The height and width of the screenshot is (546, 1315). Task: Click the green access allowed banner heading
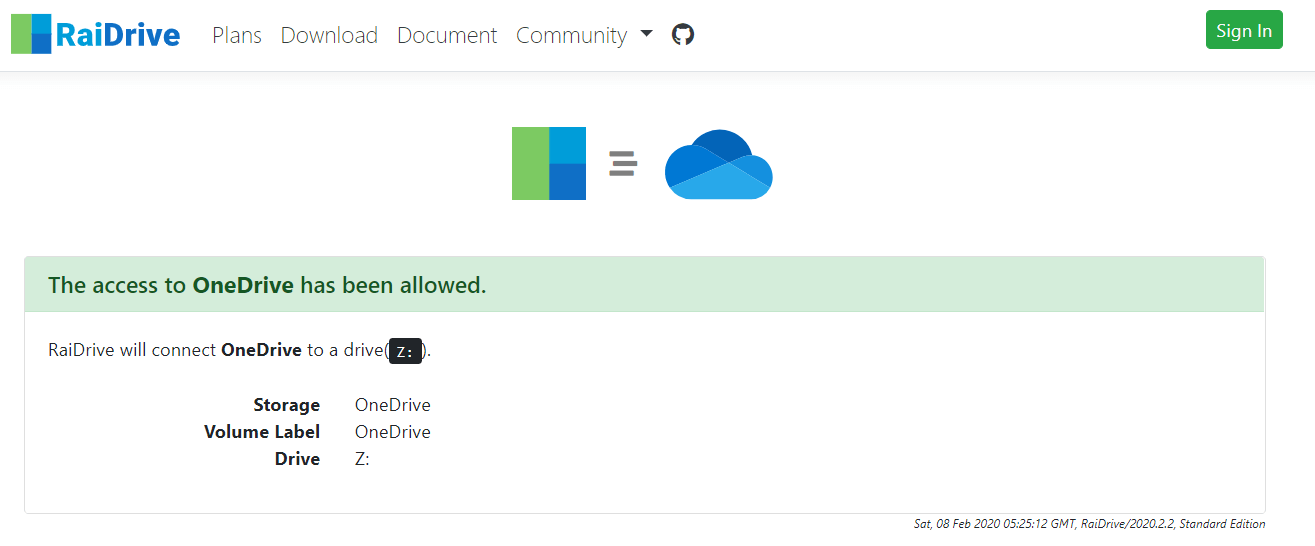(267, 285)
